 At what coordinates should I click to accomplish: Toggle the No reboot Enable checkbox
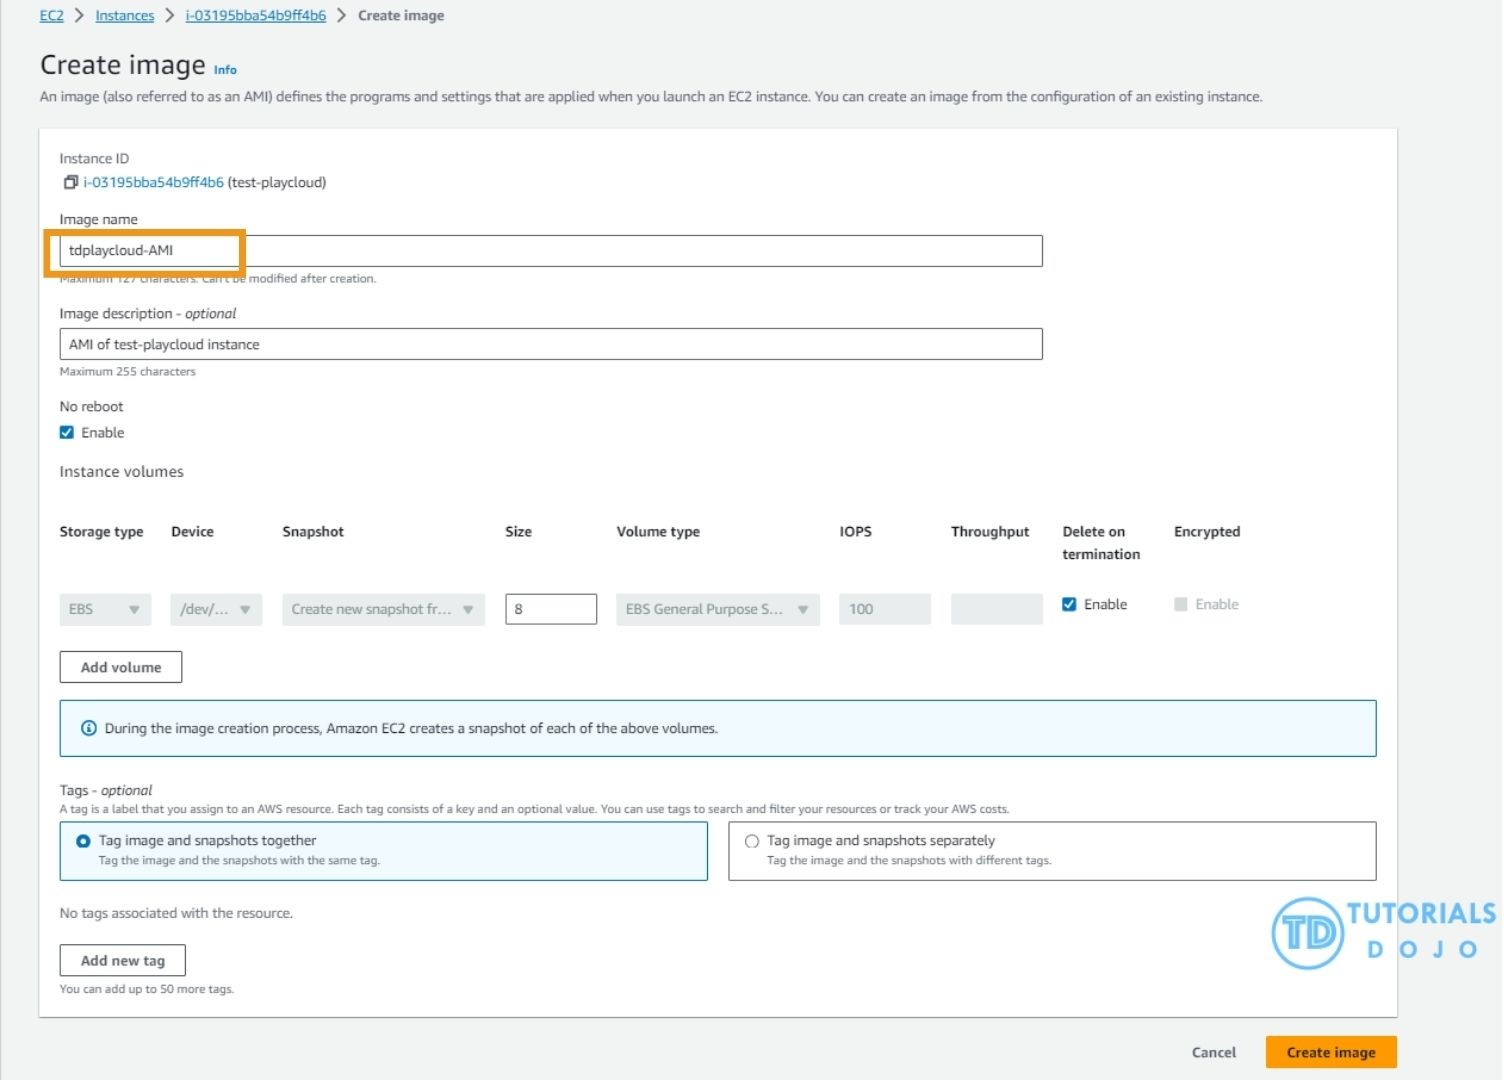67,433
